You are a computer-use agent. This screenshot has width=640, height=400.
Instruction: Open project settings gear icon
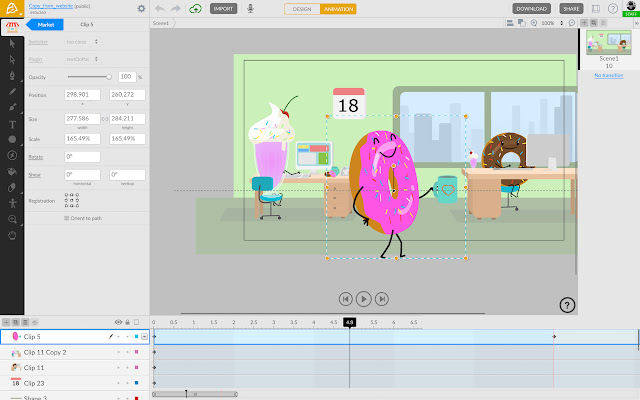pyautogui.click(x=141, y=9)
